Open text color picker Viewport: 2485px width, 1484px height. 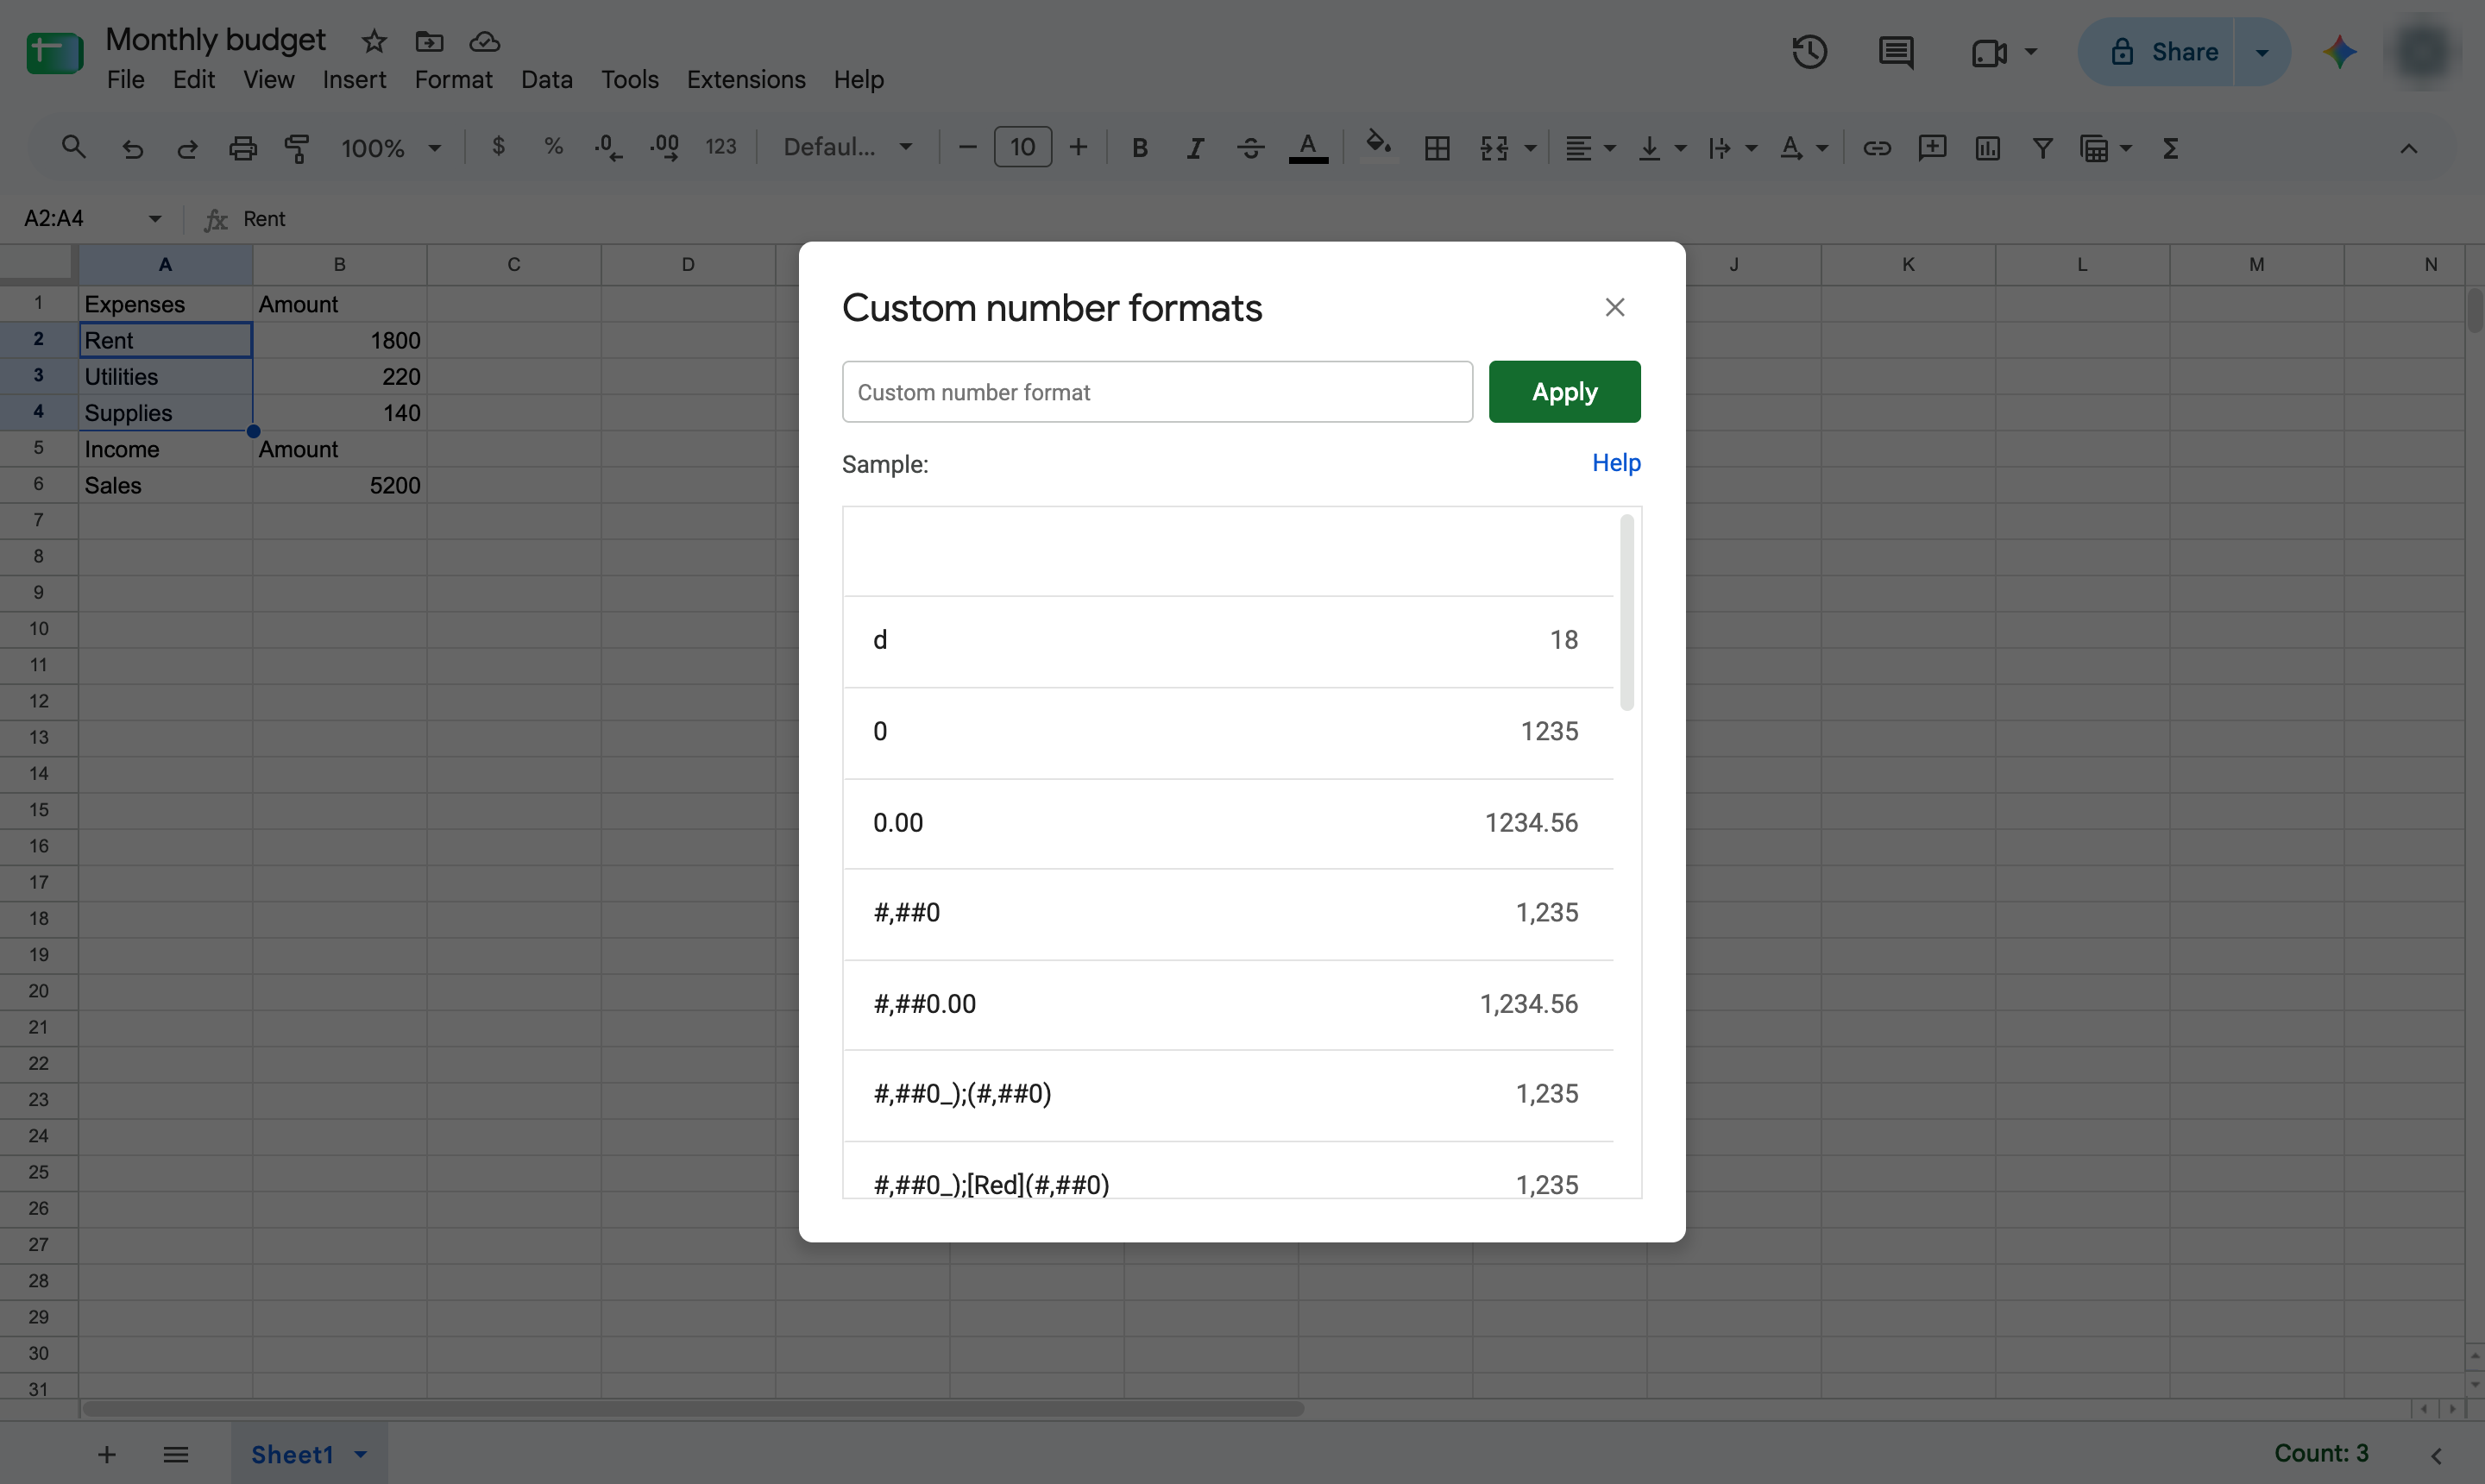click(x=1308, y=148)
